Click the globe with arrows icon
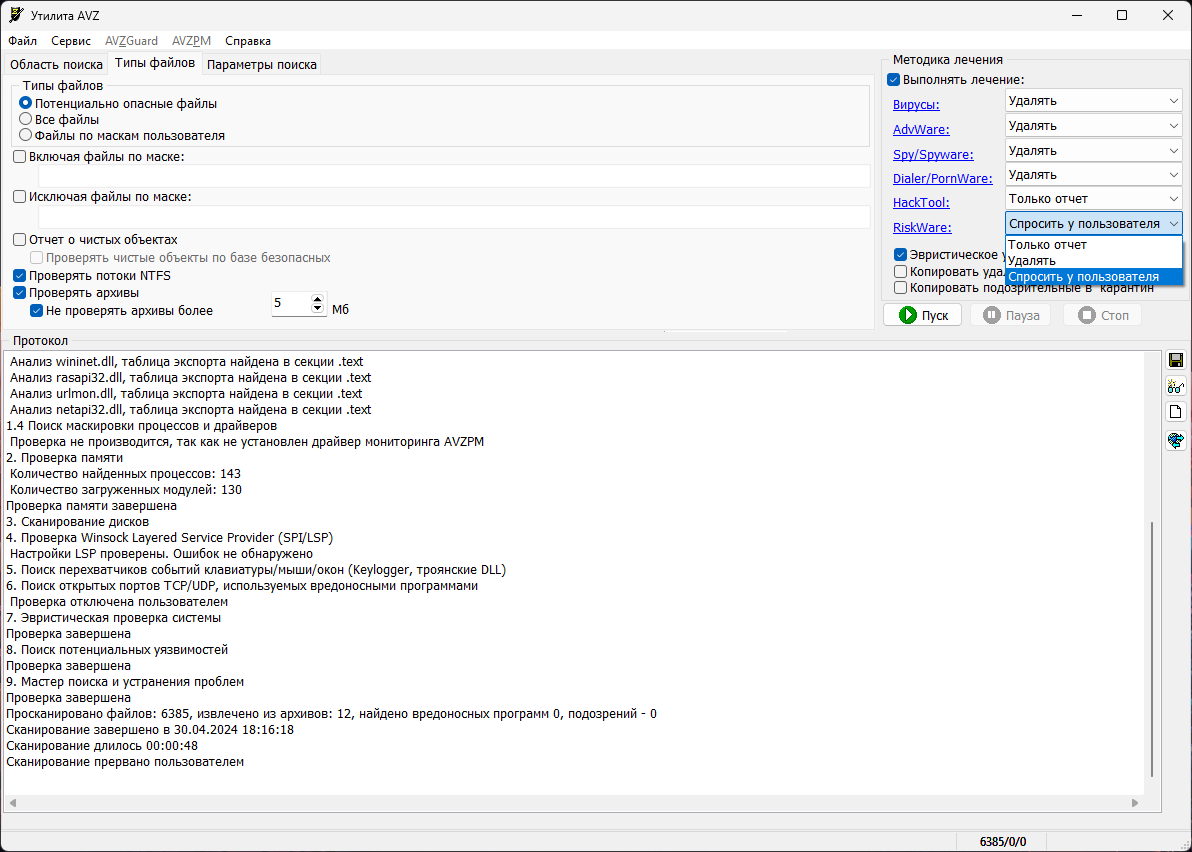This screenshot has width=1192, height=852. click(1175, 440)
